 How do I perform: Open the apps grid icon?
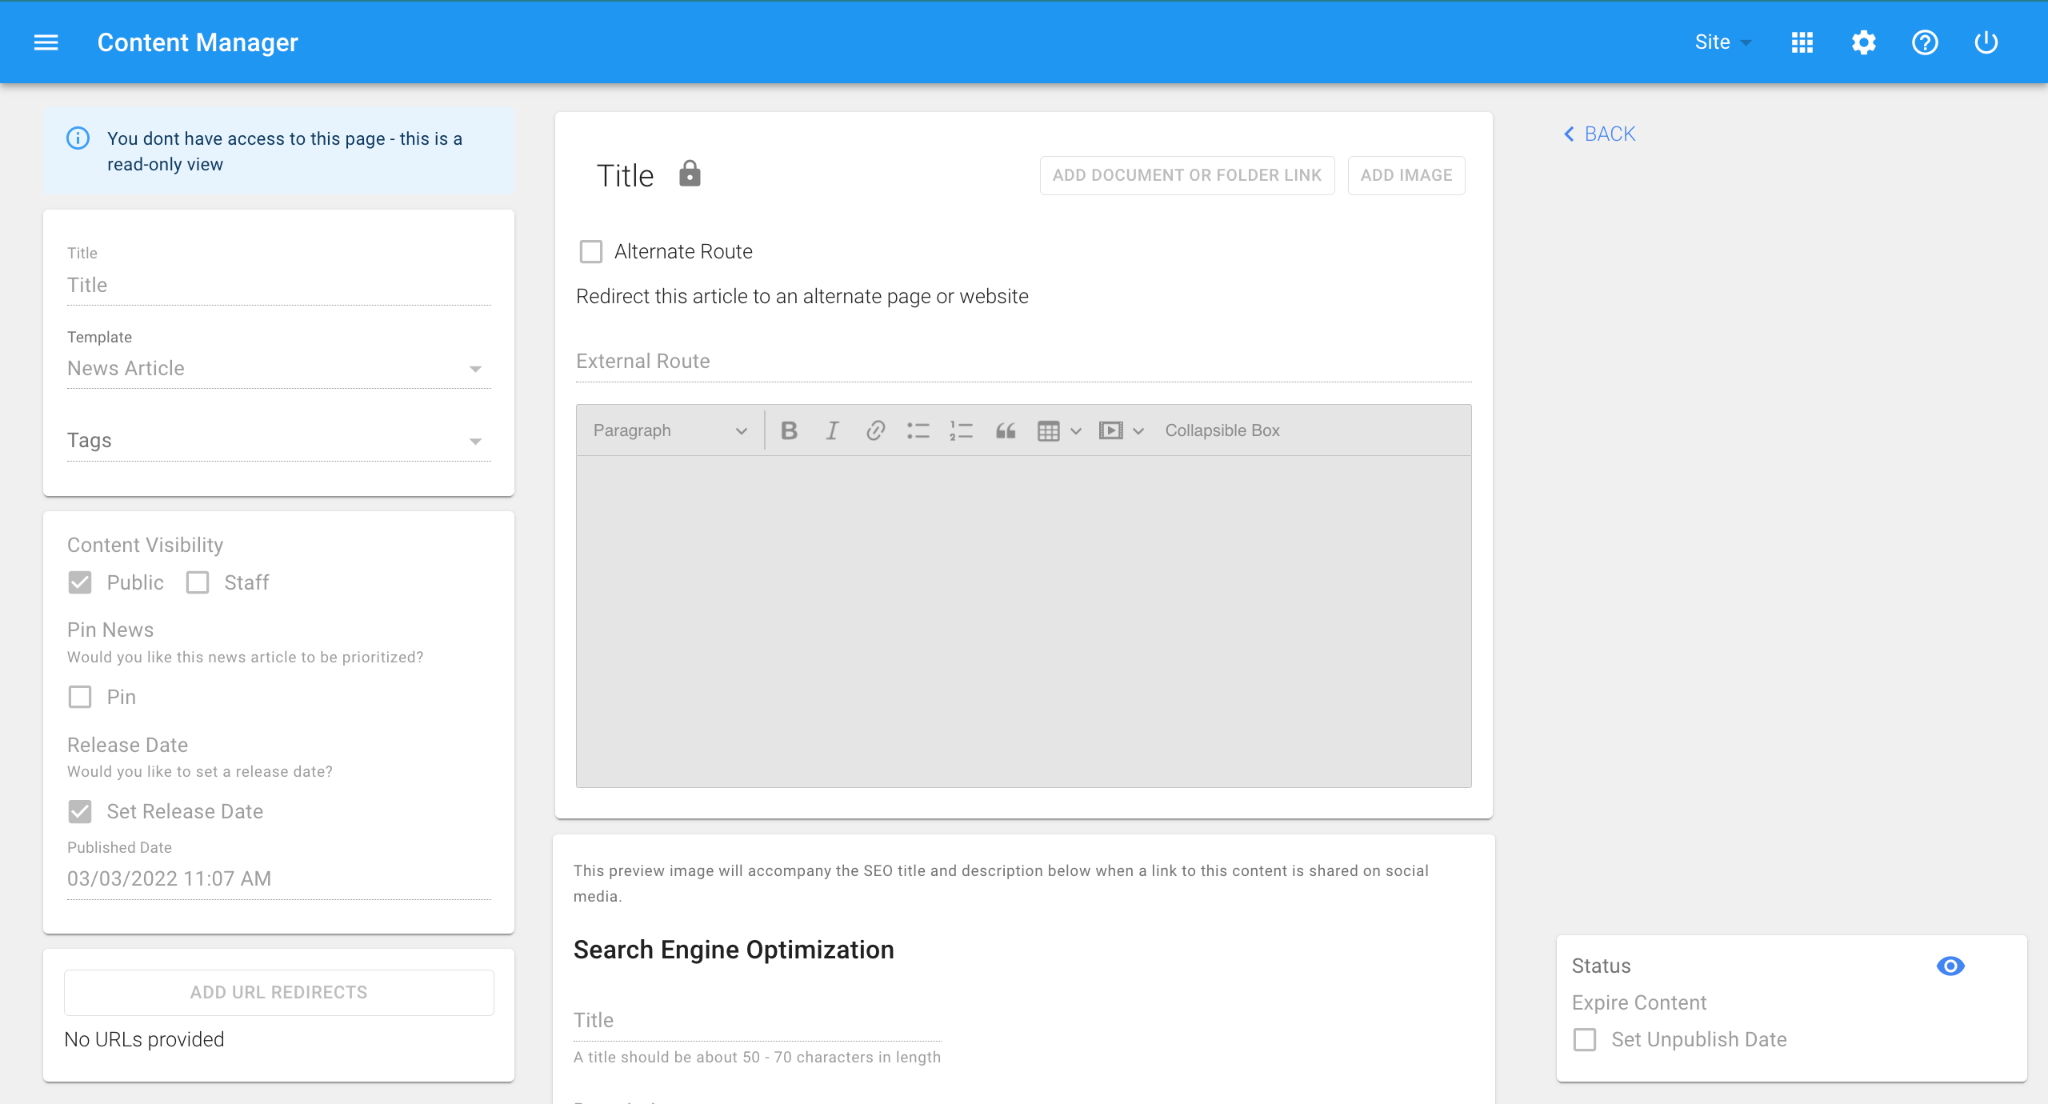click(1802, 42)
